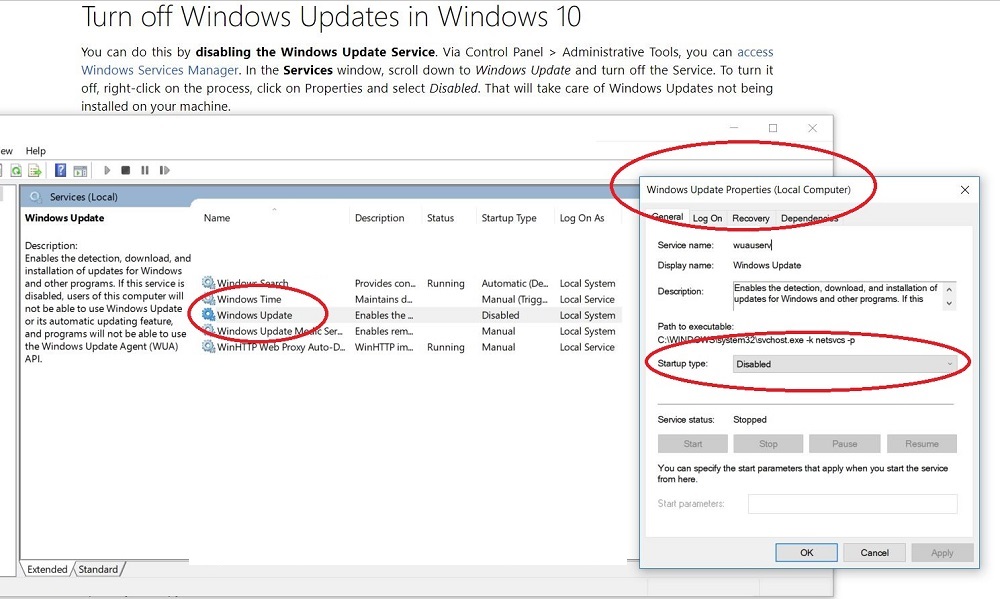Open the blue question-mark Help toolbar icon

(x=61, y=170)
